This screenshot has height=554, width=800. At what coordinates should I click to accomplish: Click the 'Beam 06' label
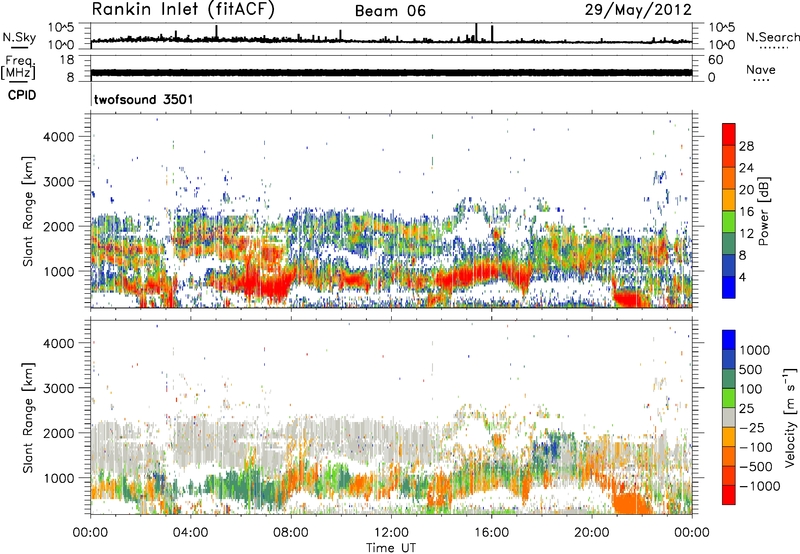pos(390,11)
